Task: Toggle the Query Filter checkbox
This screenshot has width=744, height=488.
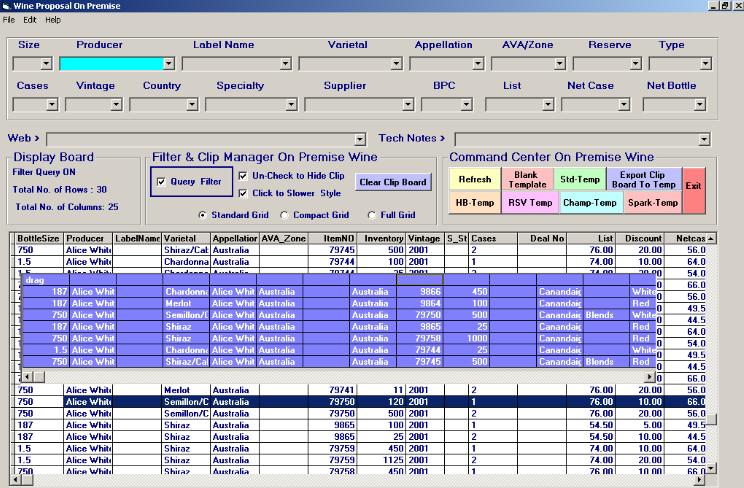Action: [x=161, y=182]
